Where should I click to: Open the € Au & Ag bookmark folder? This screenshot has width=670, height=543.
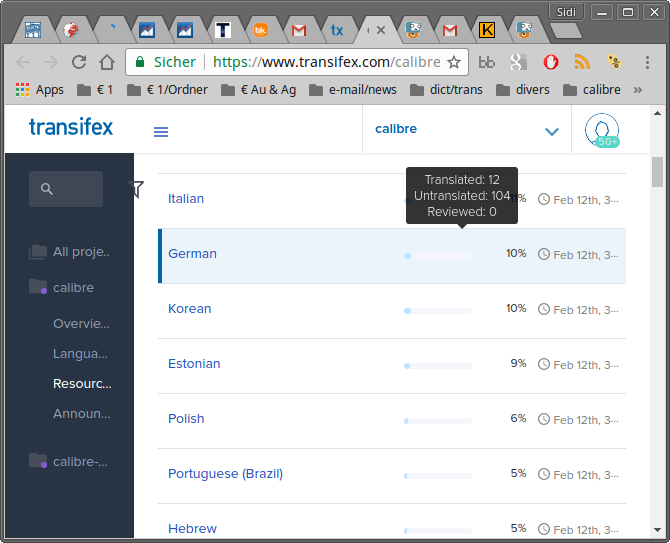[x=259, y=90]
